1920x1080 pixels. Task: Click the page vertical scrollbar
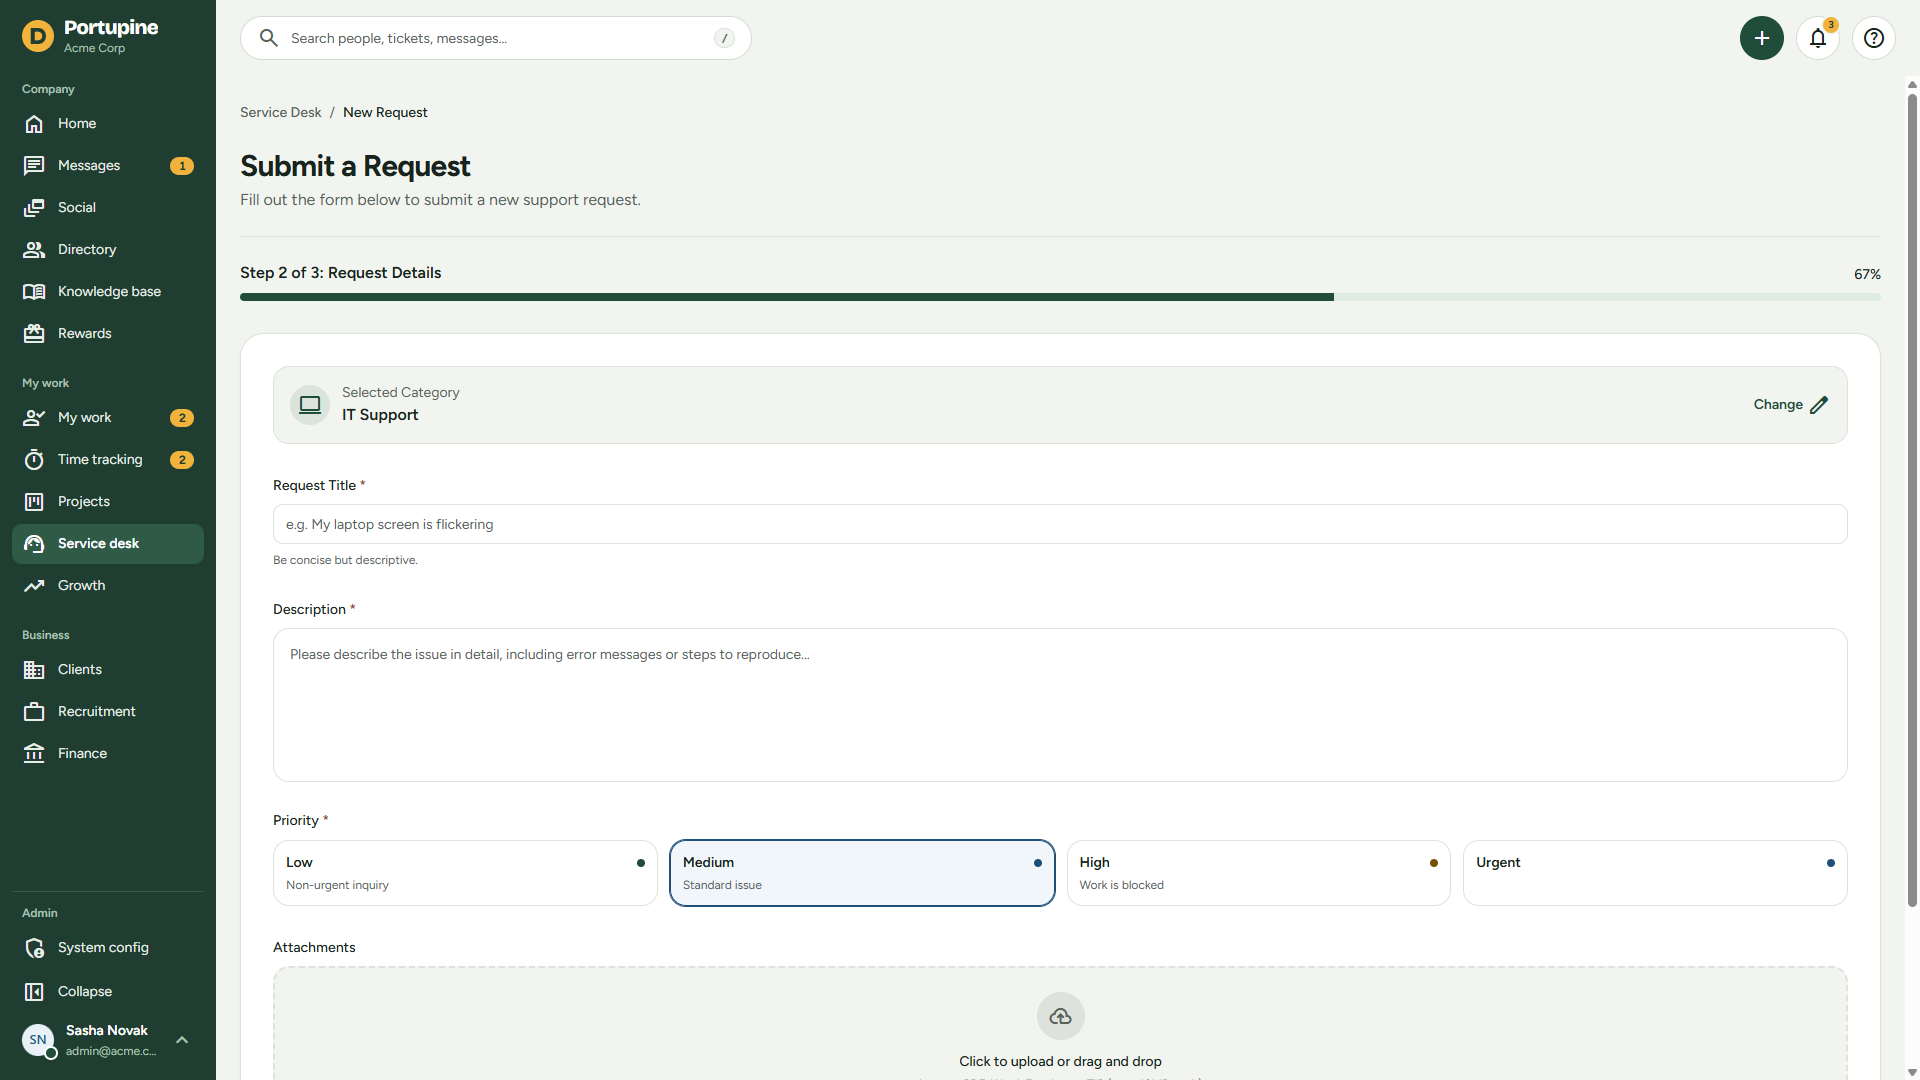1912,500
